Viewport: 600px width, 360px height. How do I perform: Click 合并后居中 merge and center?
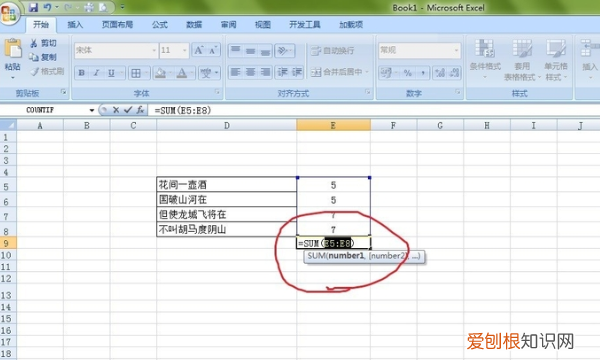[x=337, y=72]
